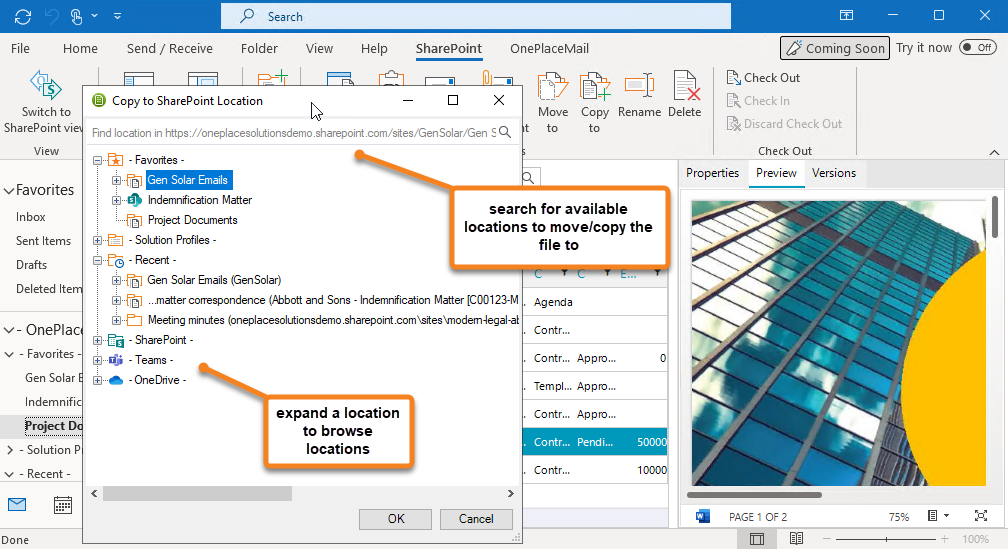Switch to the View ribbon tab

point(320,49)
